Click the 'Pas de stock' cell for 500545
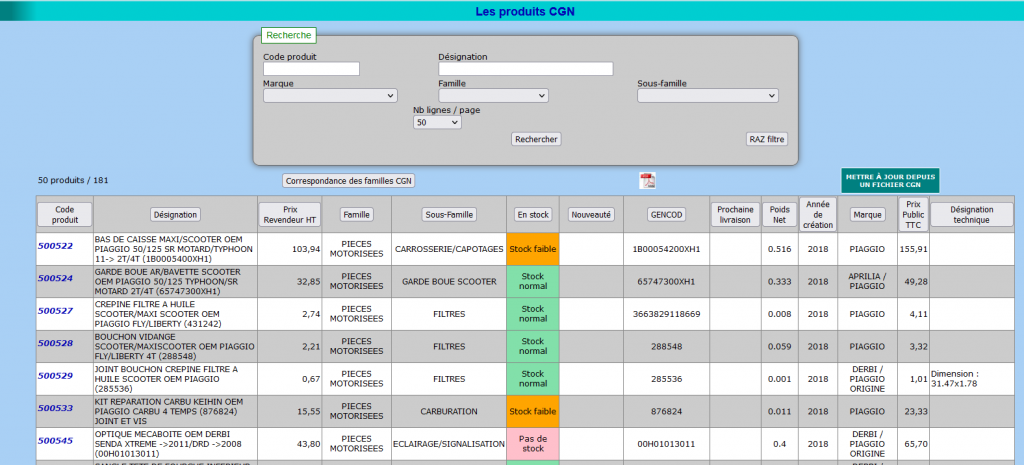The height and width of the screenshot is (465, 1024). tap(532, 444)
